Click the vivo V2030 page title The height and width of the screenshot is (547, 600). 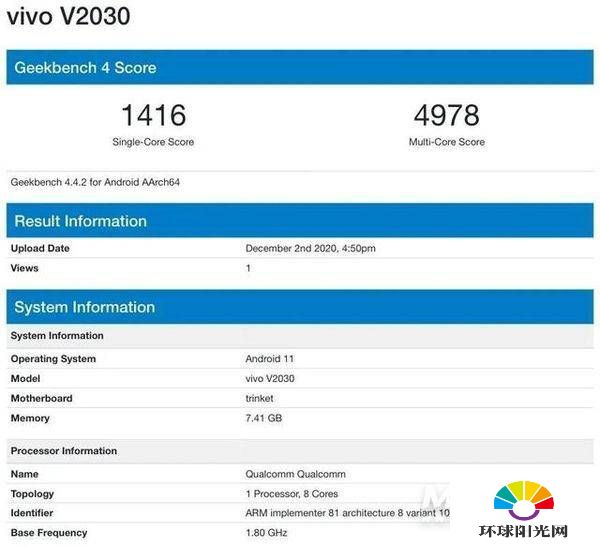68,16
